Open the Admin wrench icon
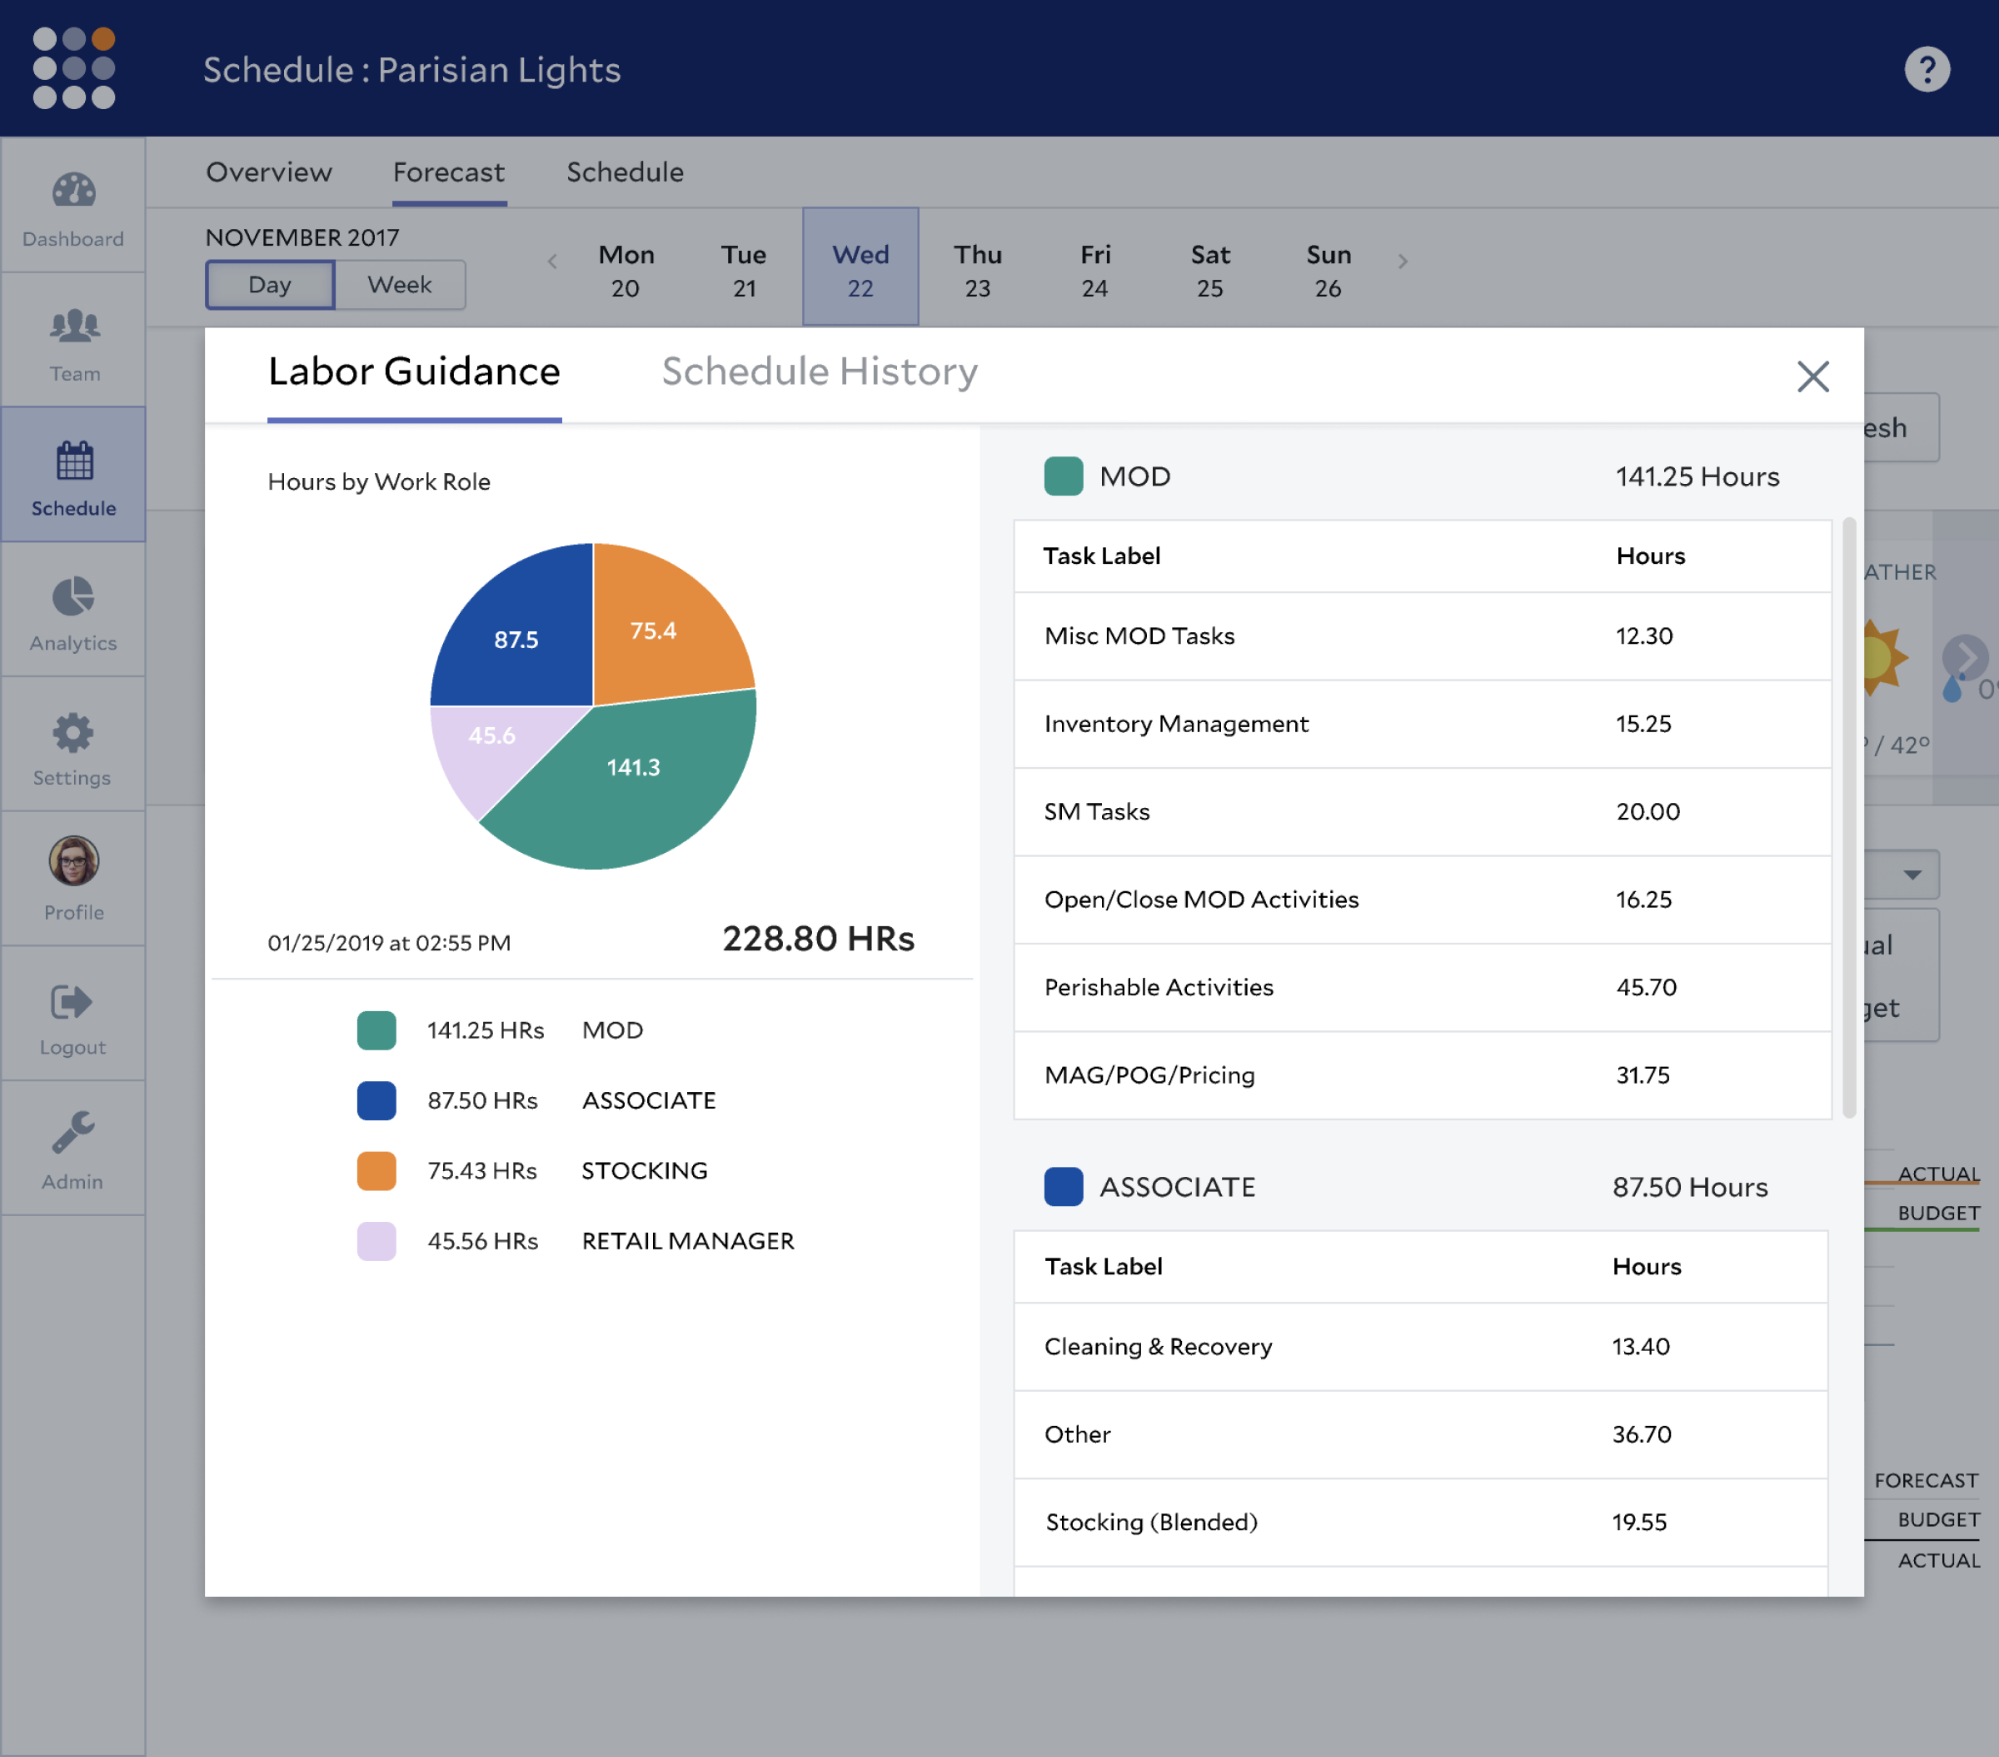This screenshot has height=1757, width=1999. point(73,1134)
